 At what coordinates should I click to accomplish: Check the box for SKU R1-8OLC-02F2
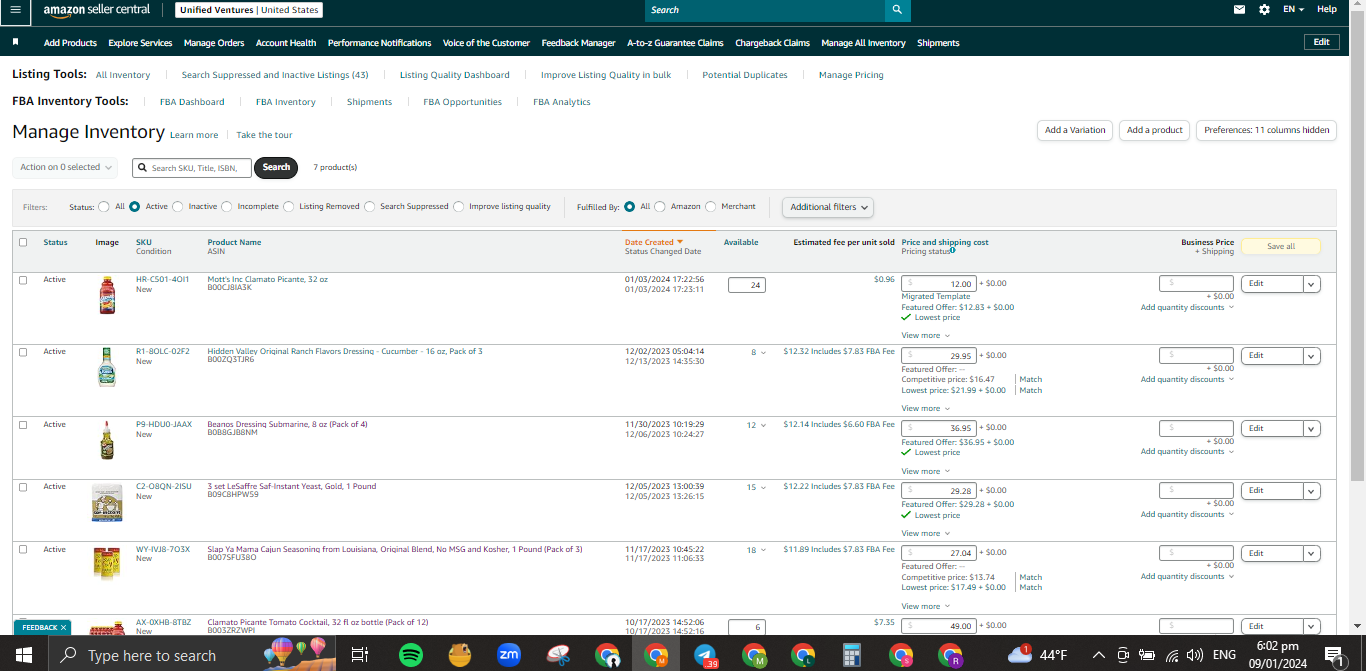(x=23, y=352)
